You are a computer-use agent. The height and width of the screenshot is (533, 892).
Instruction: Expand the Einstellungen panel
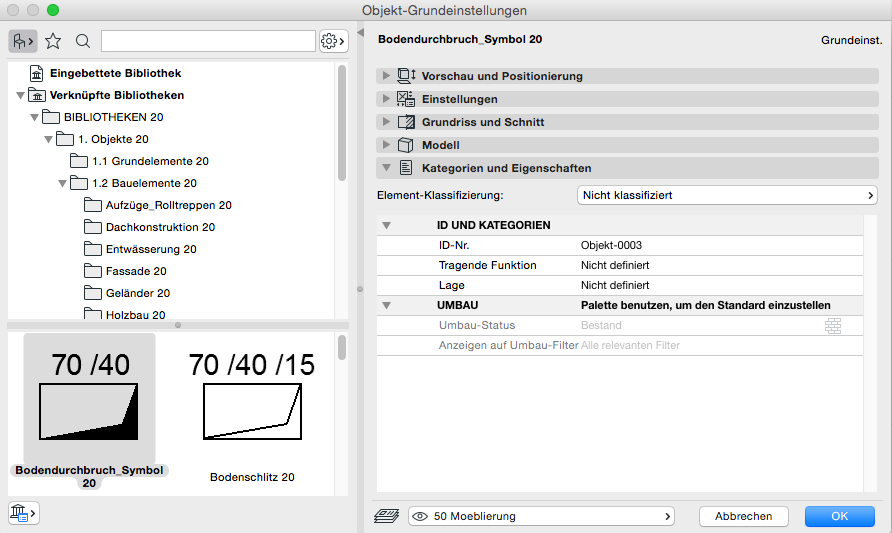385,99
